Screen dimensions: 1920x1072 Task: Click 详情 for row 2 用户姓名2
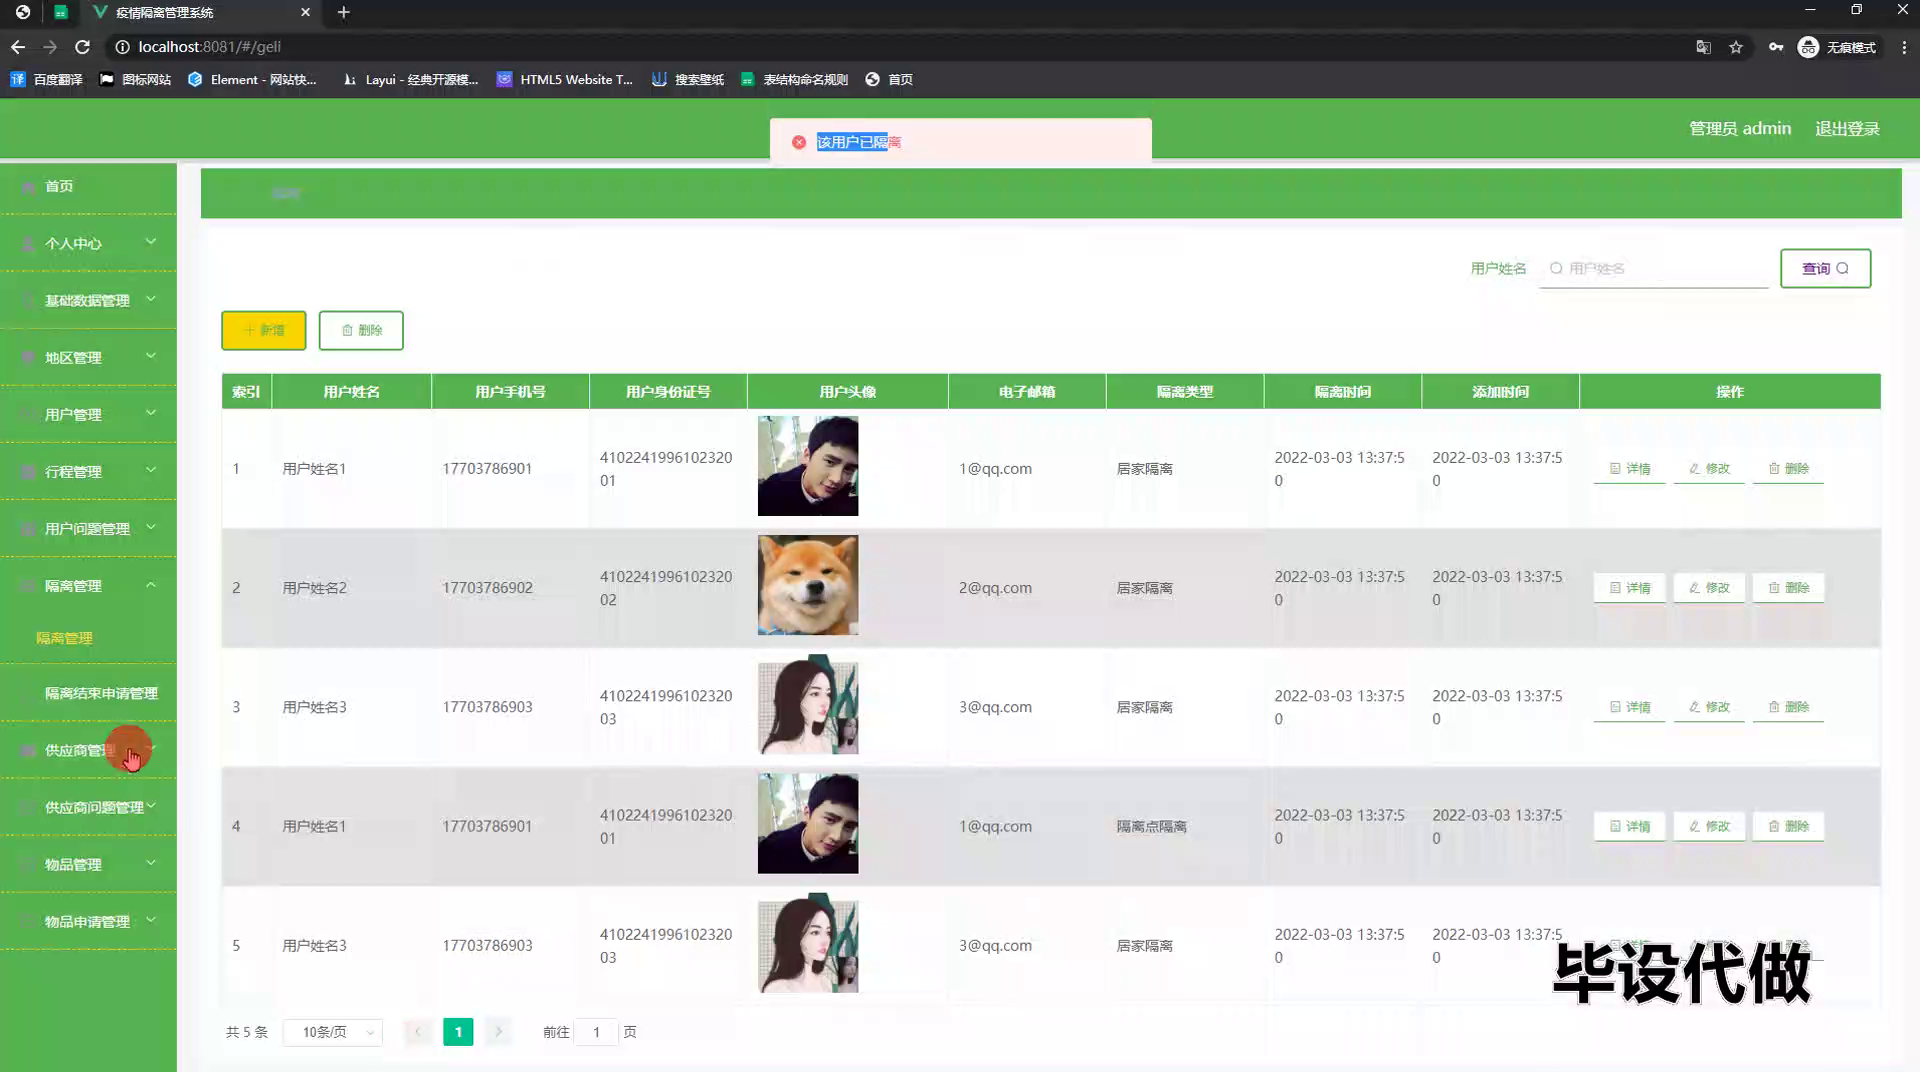point(1630,588)
